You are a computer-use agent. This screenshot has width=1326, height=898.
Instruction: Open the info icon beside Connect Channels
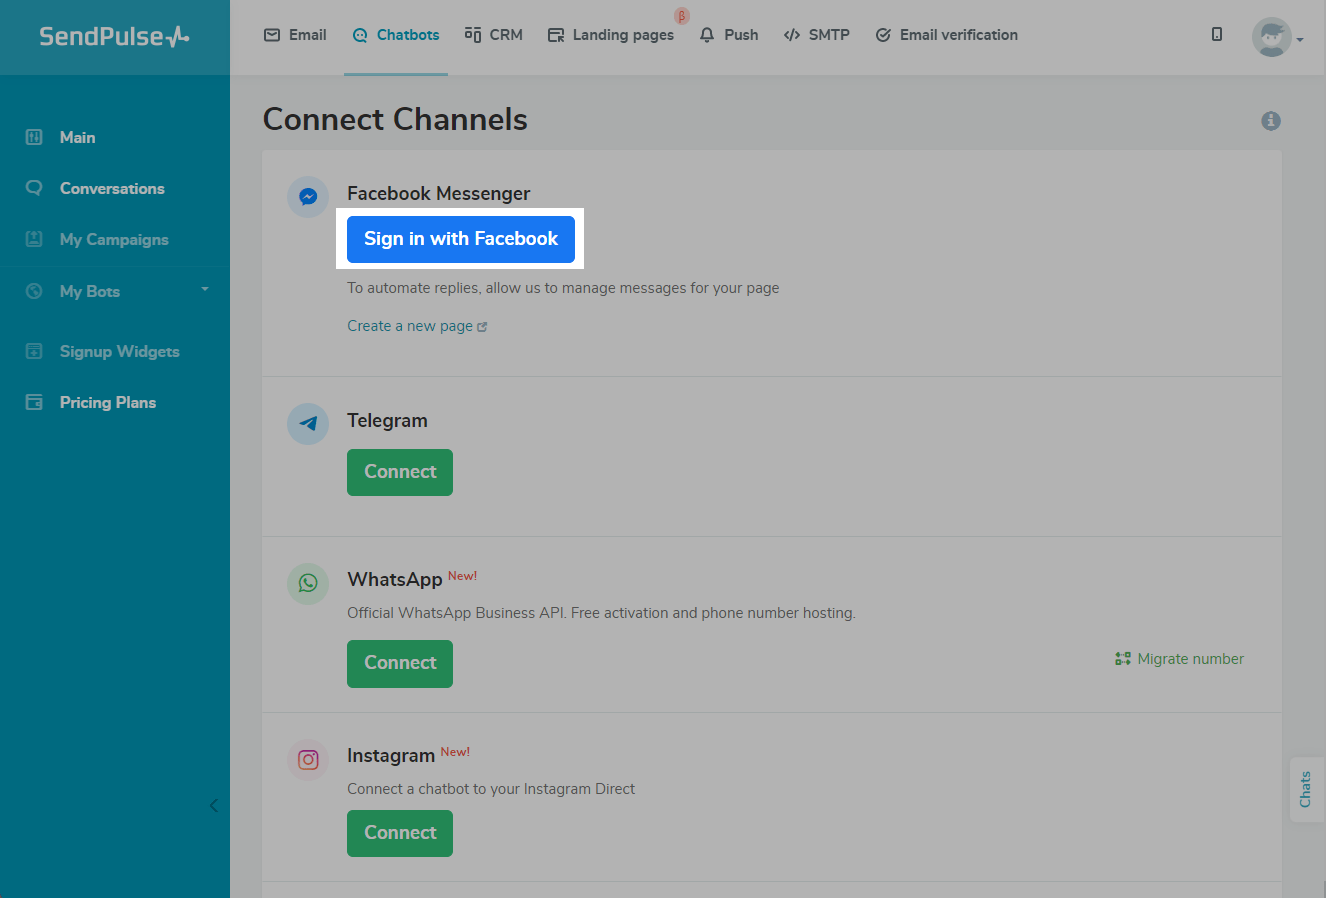click(x=1271, y=121)
